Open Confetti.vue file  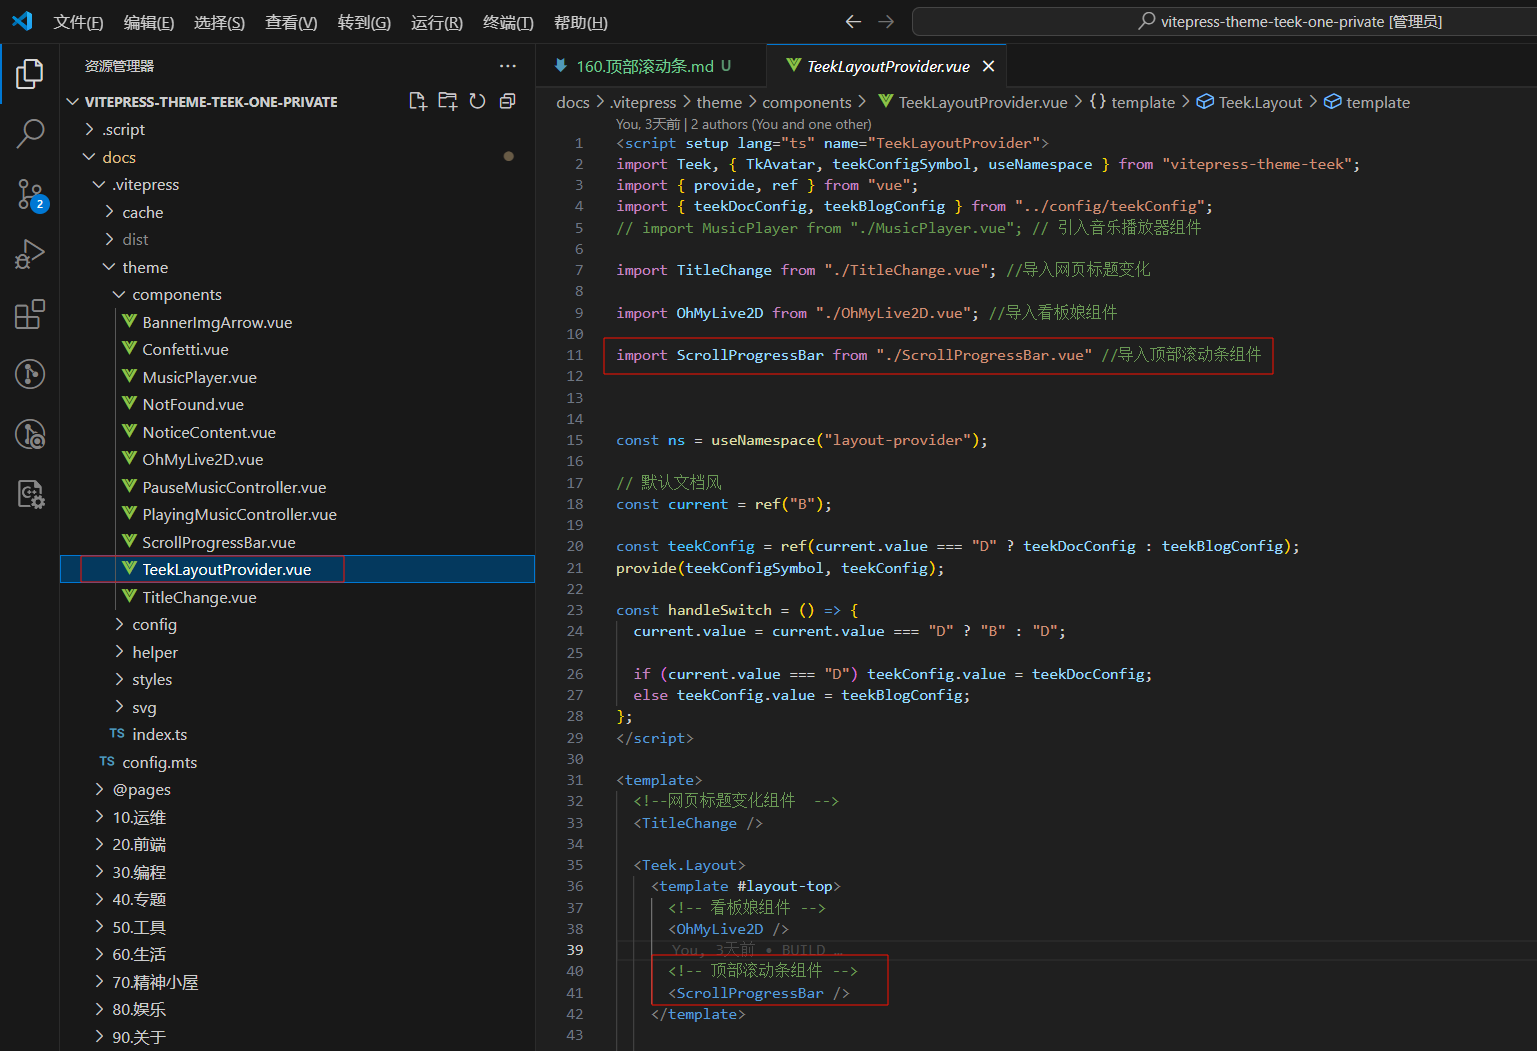tap(297, 349)
